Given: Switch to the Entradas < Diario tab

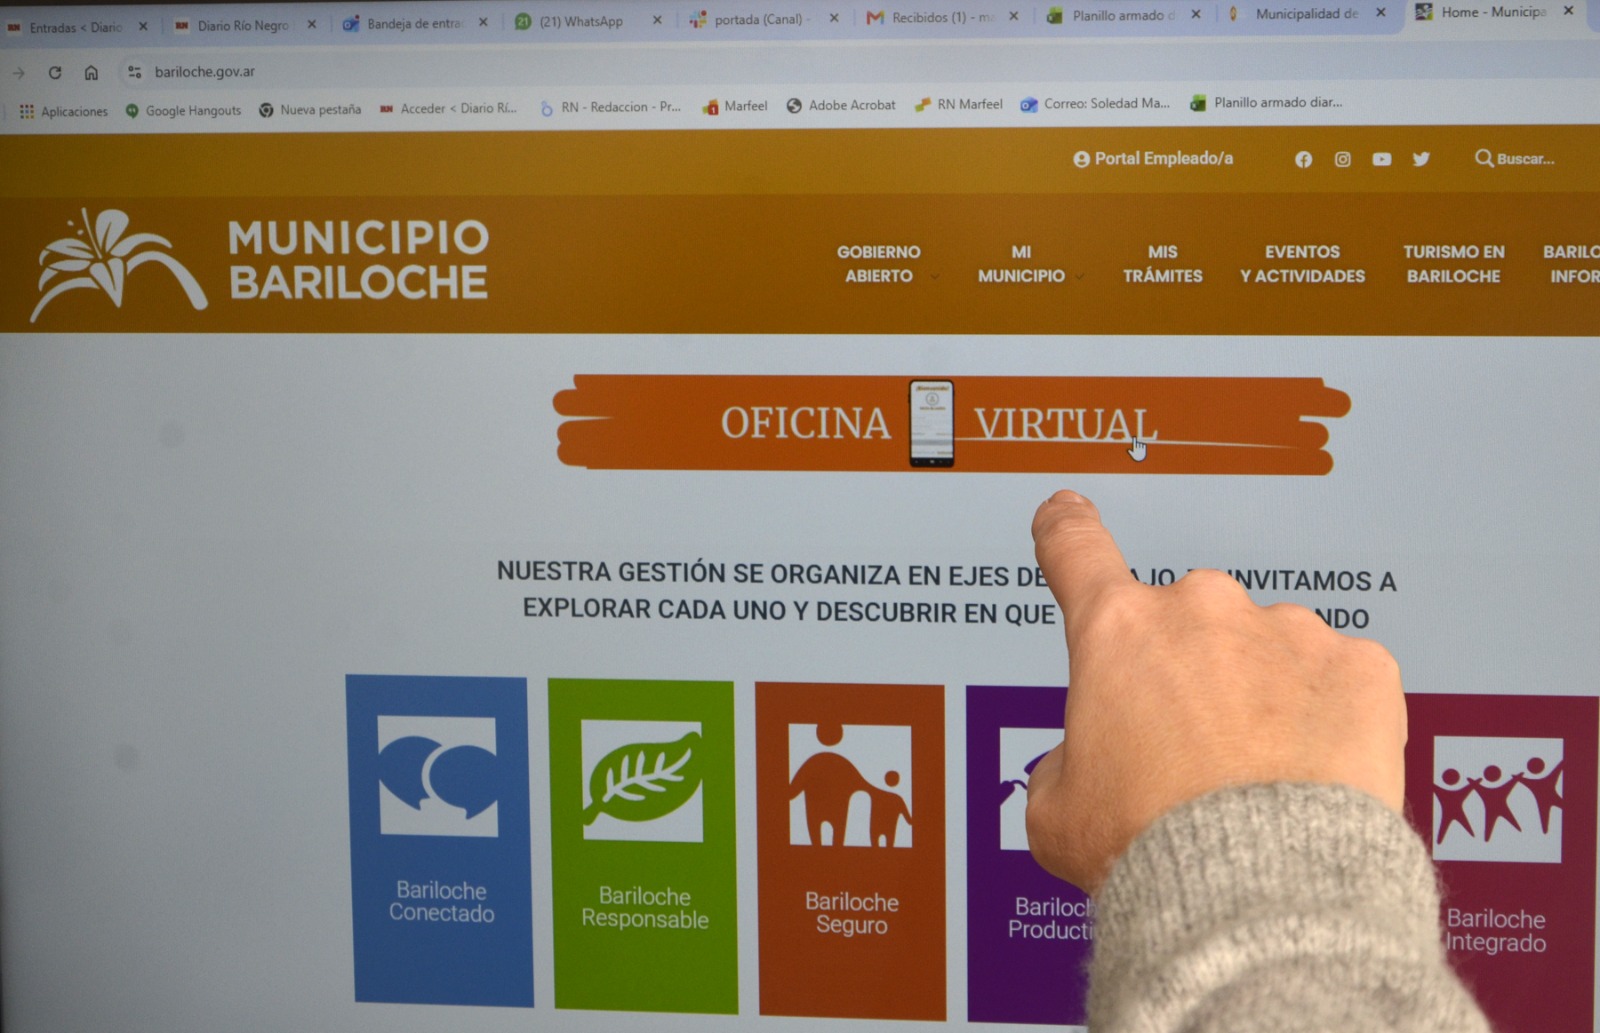Looking at the screenshot, I should coord(75,27).
